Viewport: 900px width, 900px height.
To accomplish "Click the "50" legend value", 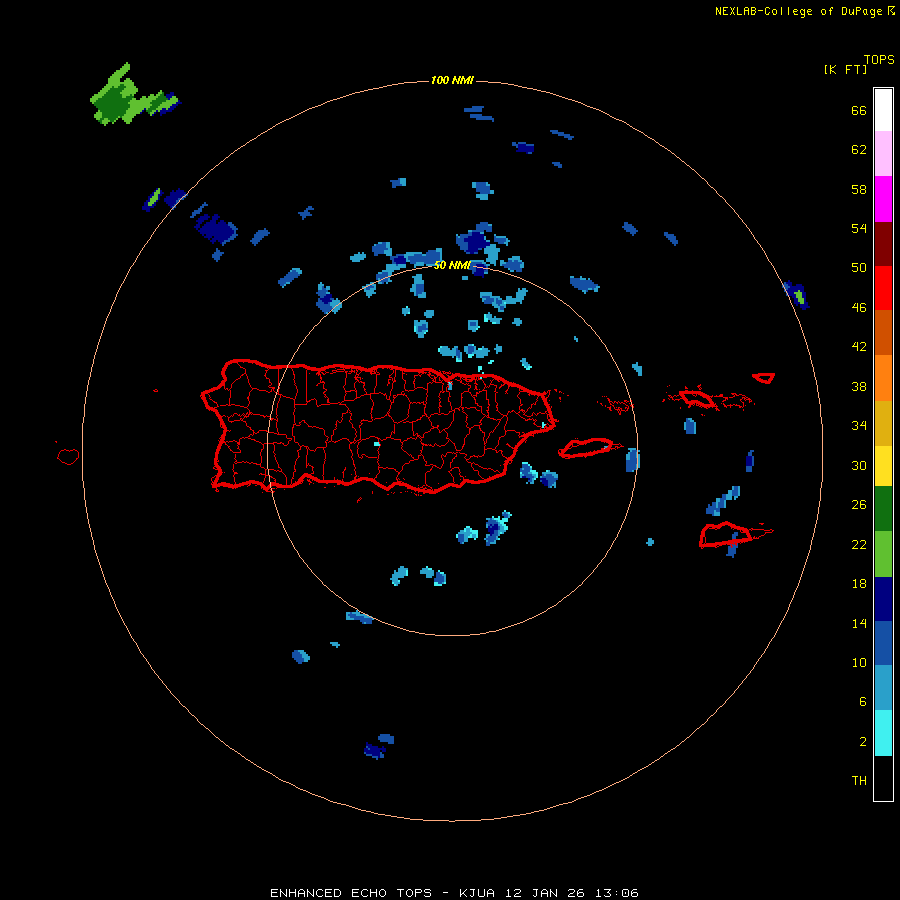I will click(x=859, y=268).
